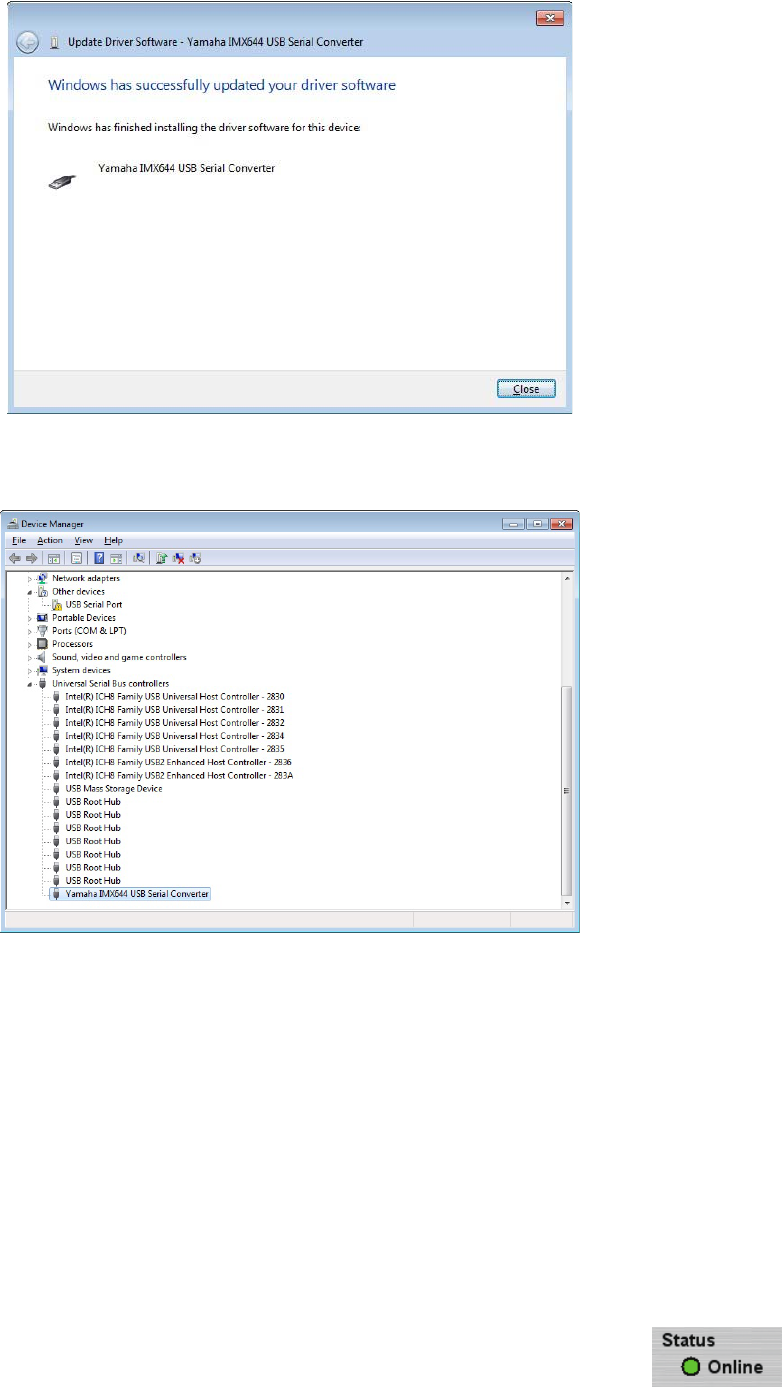Expand Sound, video and game controllers node

pyautogui.click(x=30, y=657)
